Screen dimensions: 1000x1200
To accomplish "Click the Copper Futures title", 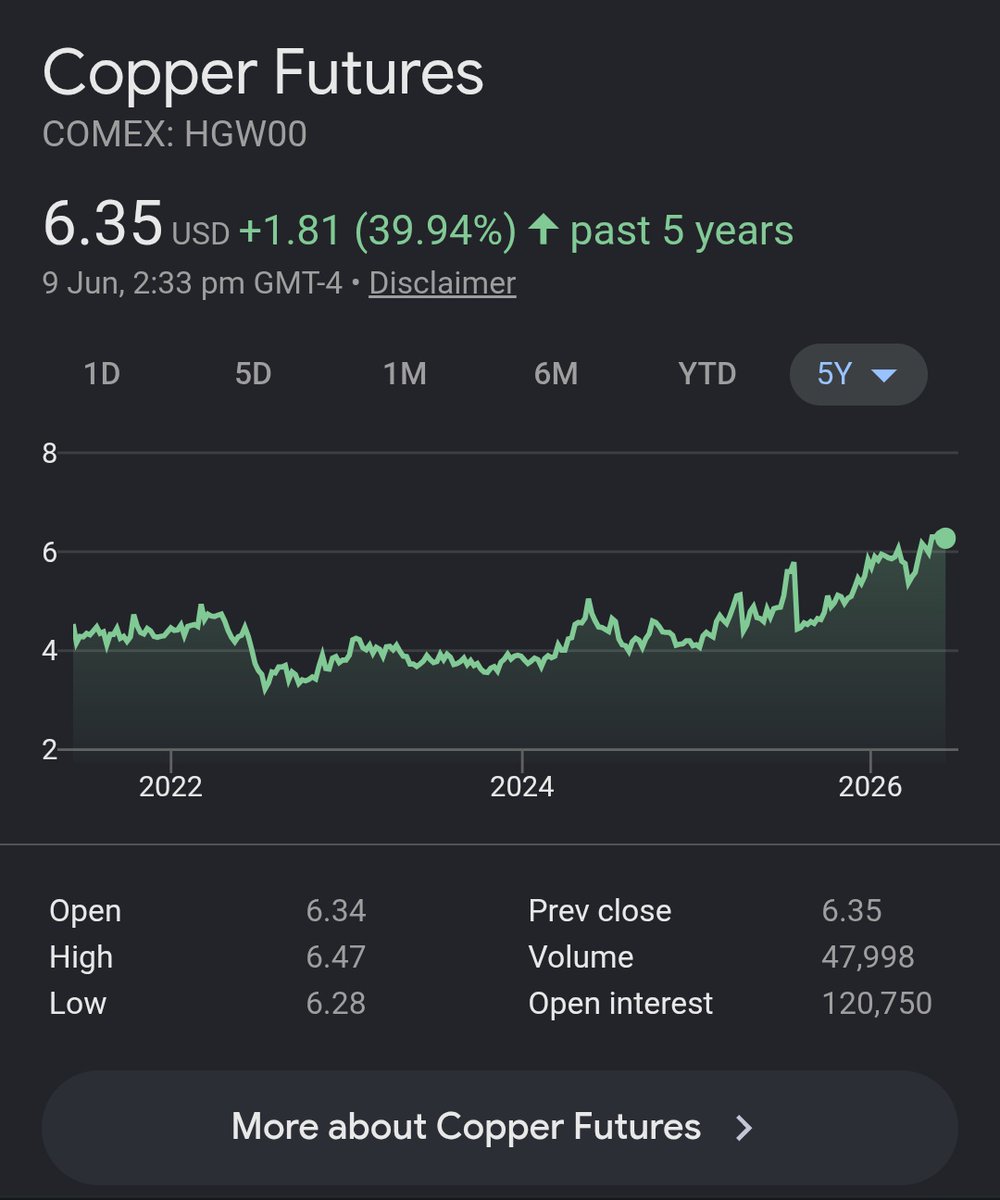I will [264, 73].
